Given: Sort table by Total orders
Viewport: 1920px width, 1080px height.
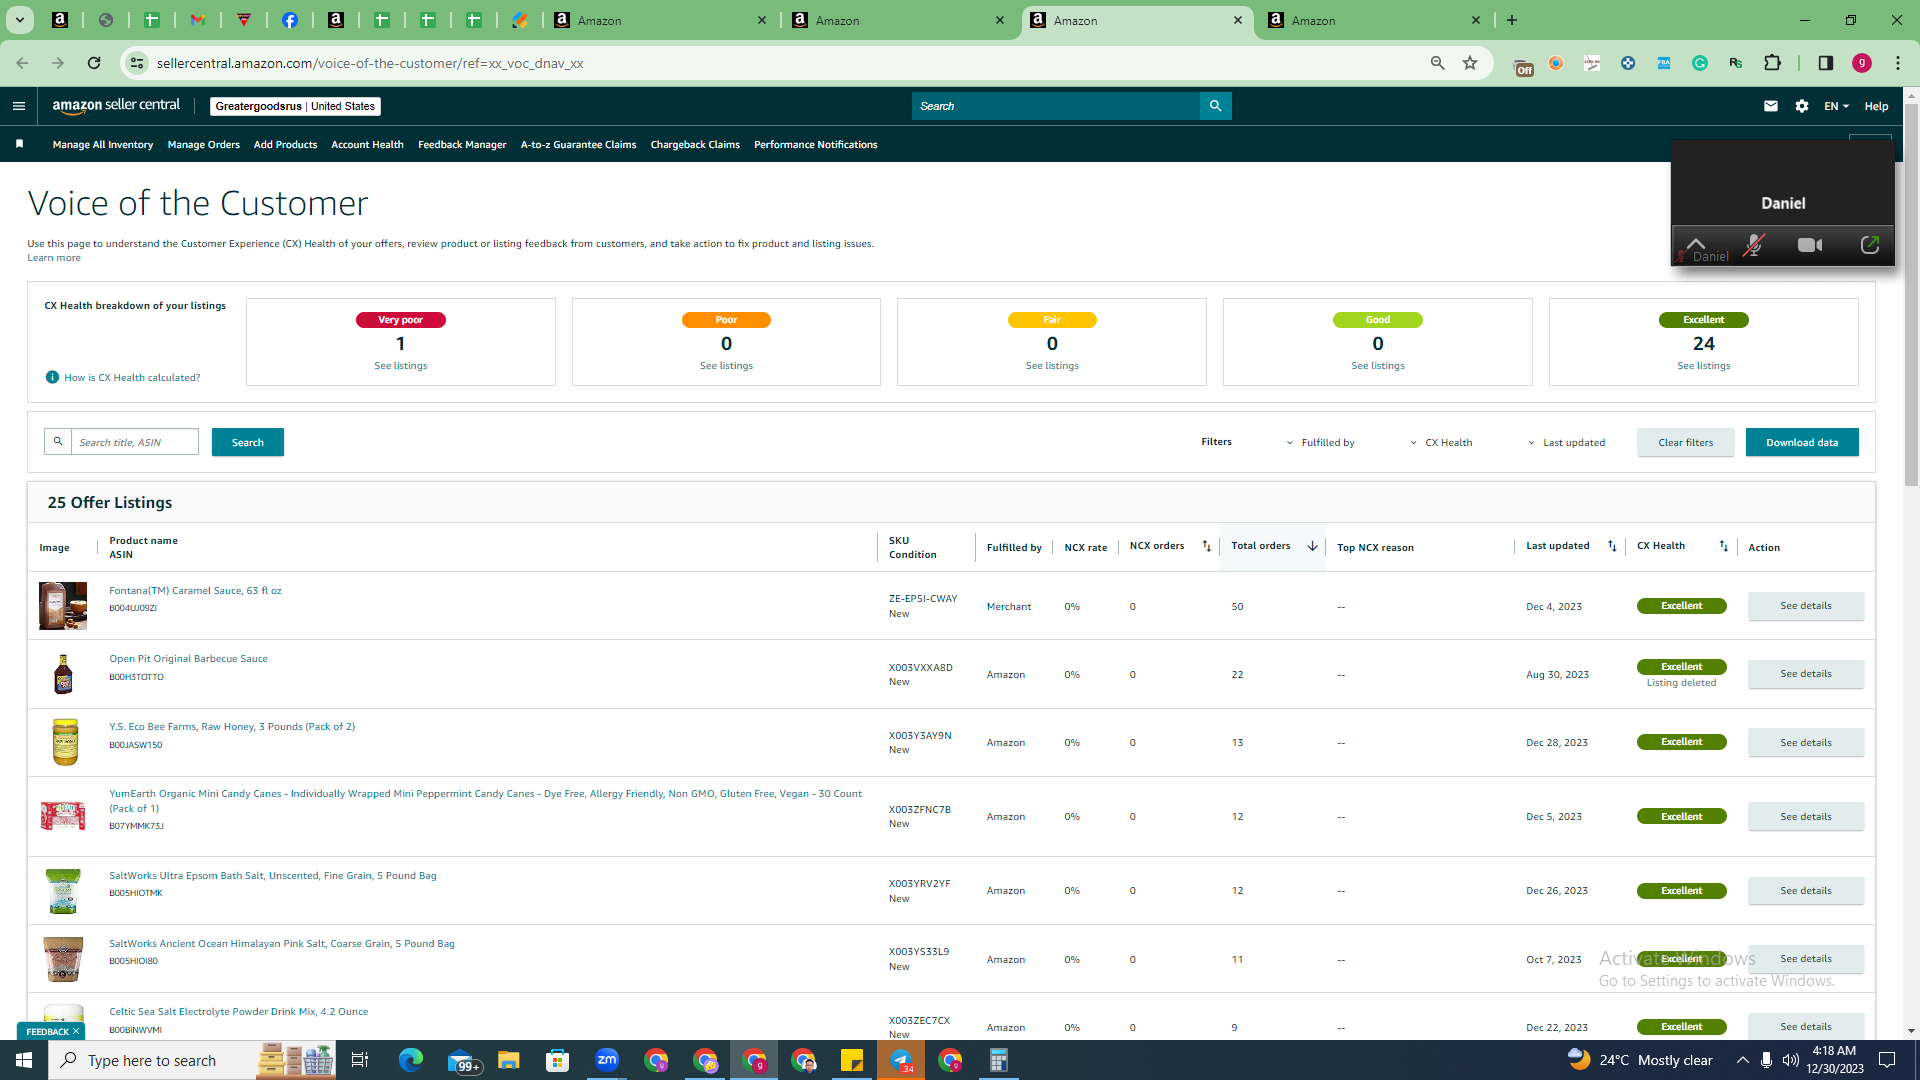Looking at the screenshot, I should click(x=1312, y=546).
